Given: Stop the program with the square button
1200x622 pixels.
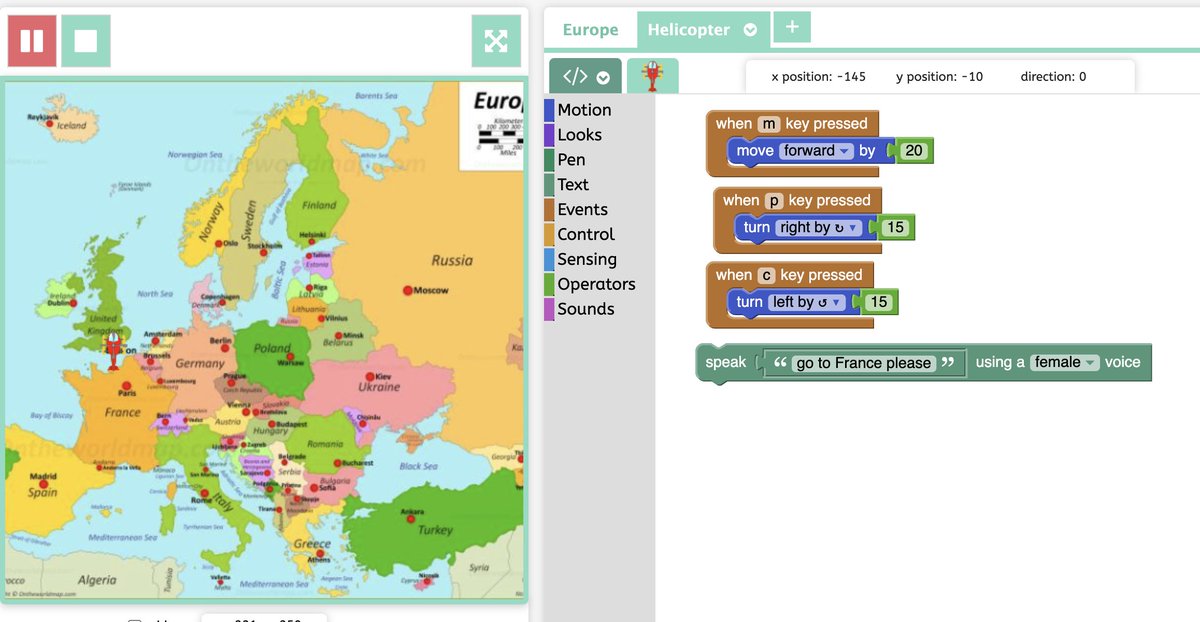Looking at the screenshot, I should pos(86,41).
